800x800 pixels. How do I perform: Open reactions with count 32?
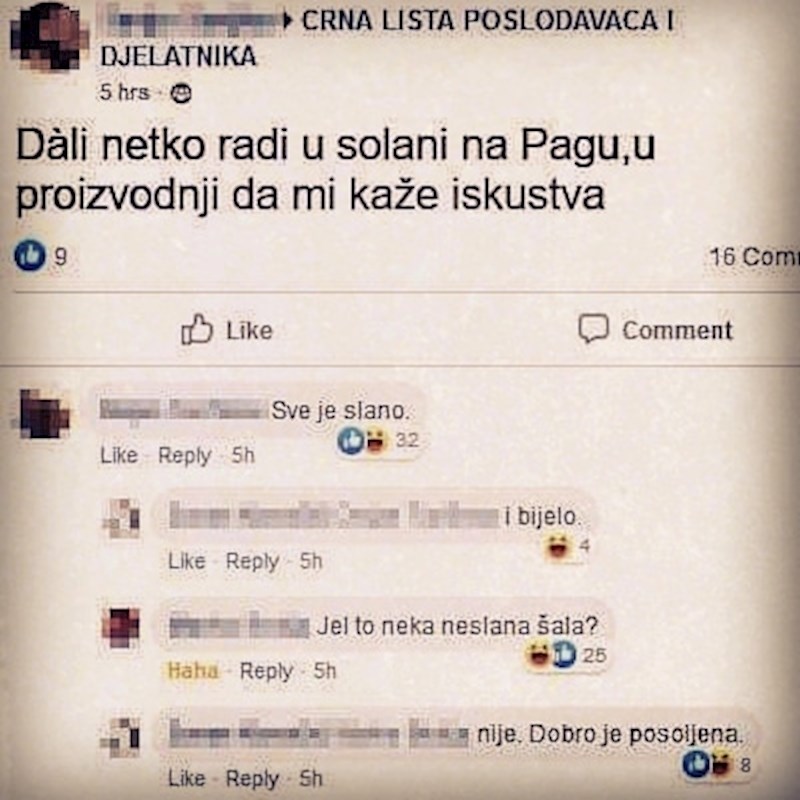point(378,440)
